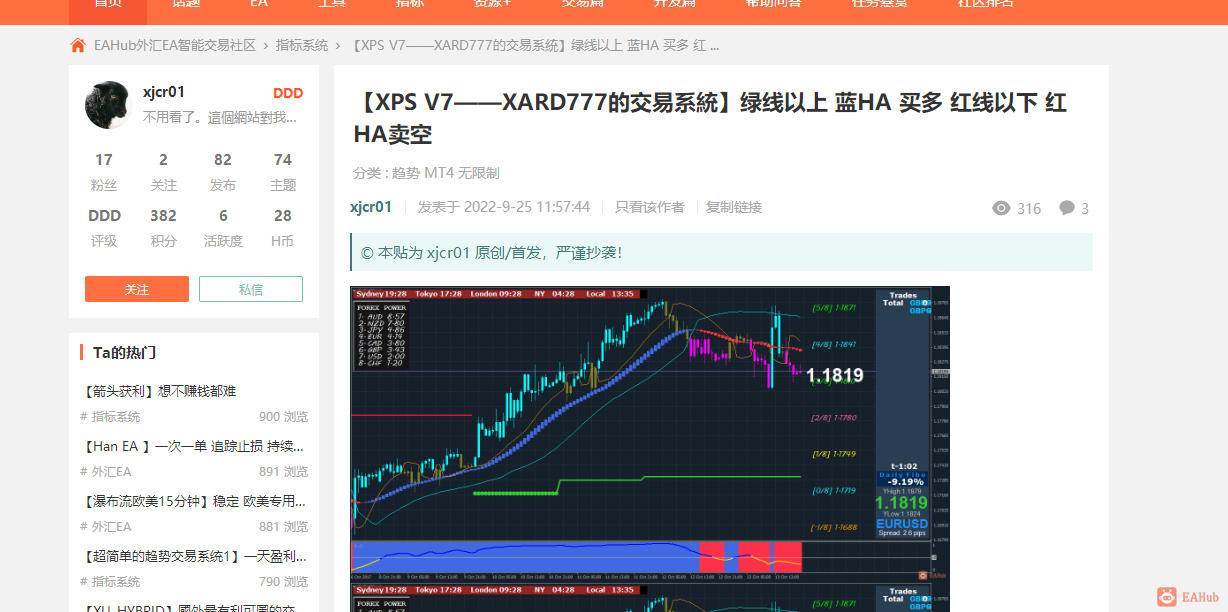This screenshot has width=1228, height=612.
Task: Open the 趋势 category tag
Action: [406, 173]
